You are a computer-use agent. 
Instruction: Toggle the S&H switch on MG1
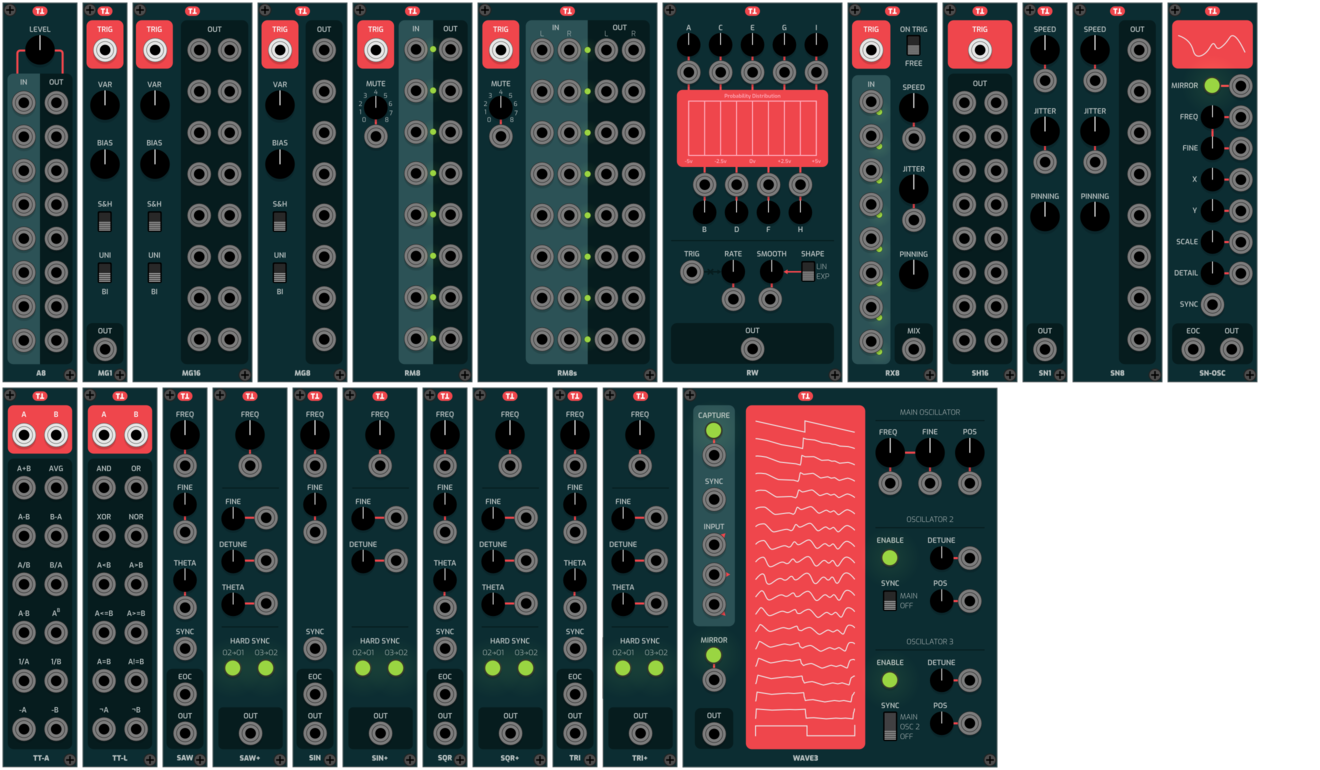coord(105,222)
